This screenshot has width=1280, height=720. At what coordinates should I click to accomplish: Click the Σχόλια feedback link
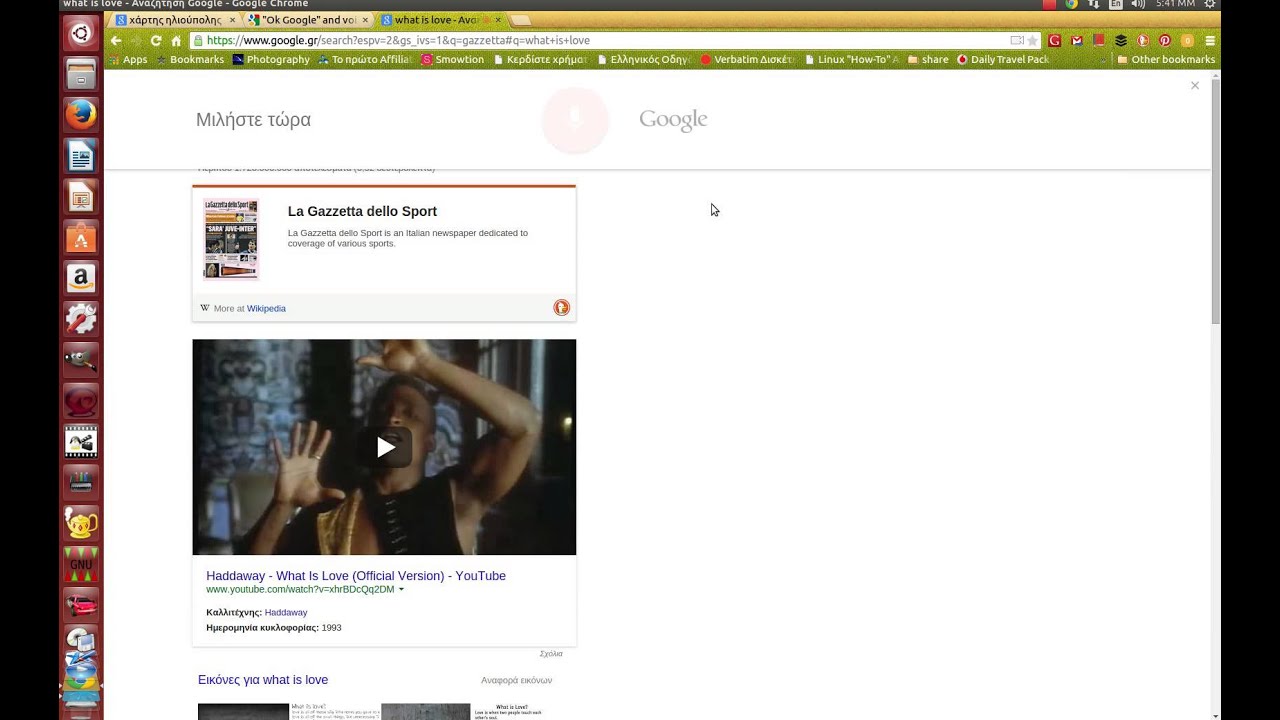click(551, 654)
